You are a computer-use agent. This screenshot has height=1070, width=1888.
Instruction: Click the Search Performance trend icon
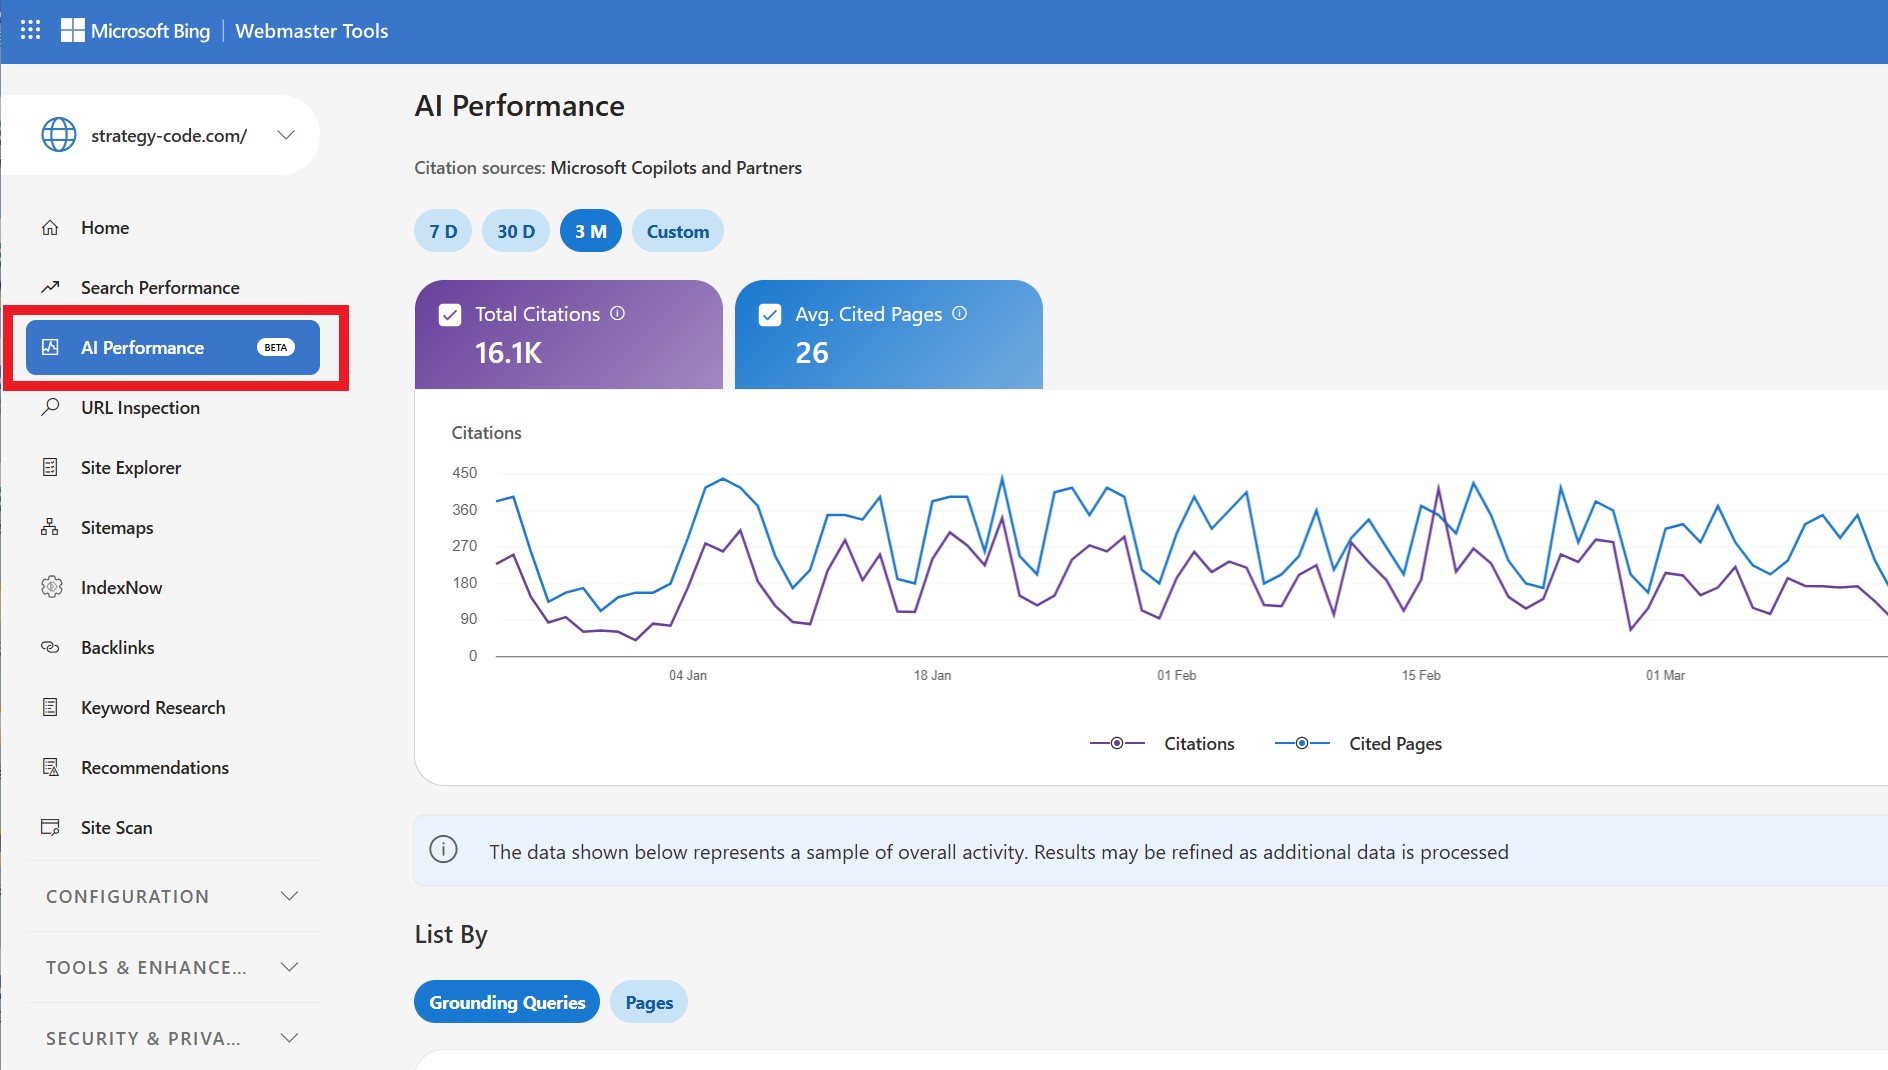click(x=50, y=288)
